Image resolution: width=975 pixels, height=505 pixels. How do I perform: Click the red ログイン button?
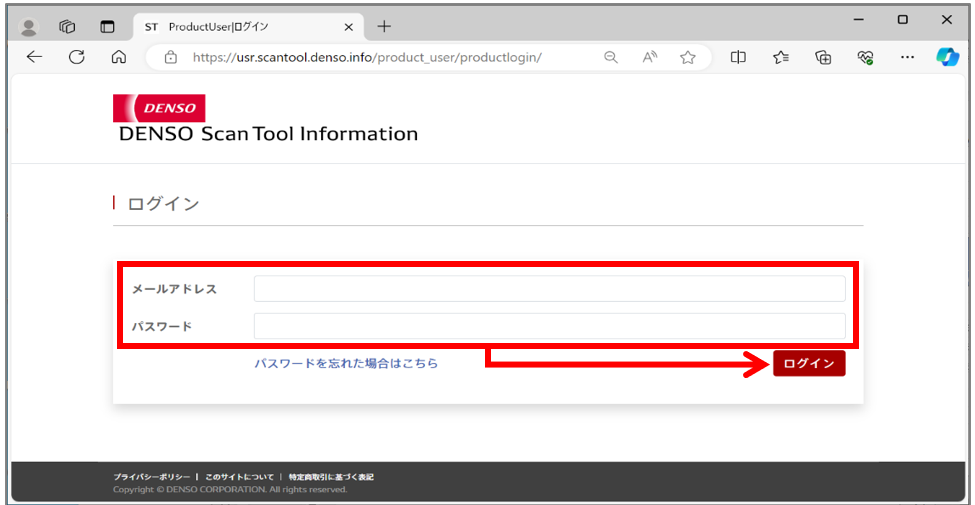click(x=809, y=363)
